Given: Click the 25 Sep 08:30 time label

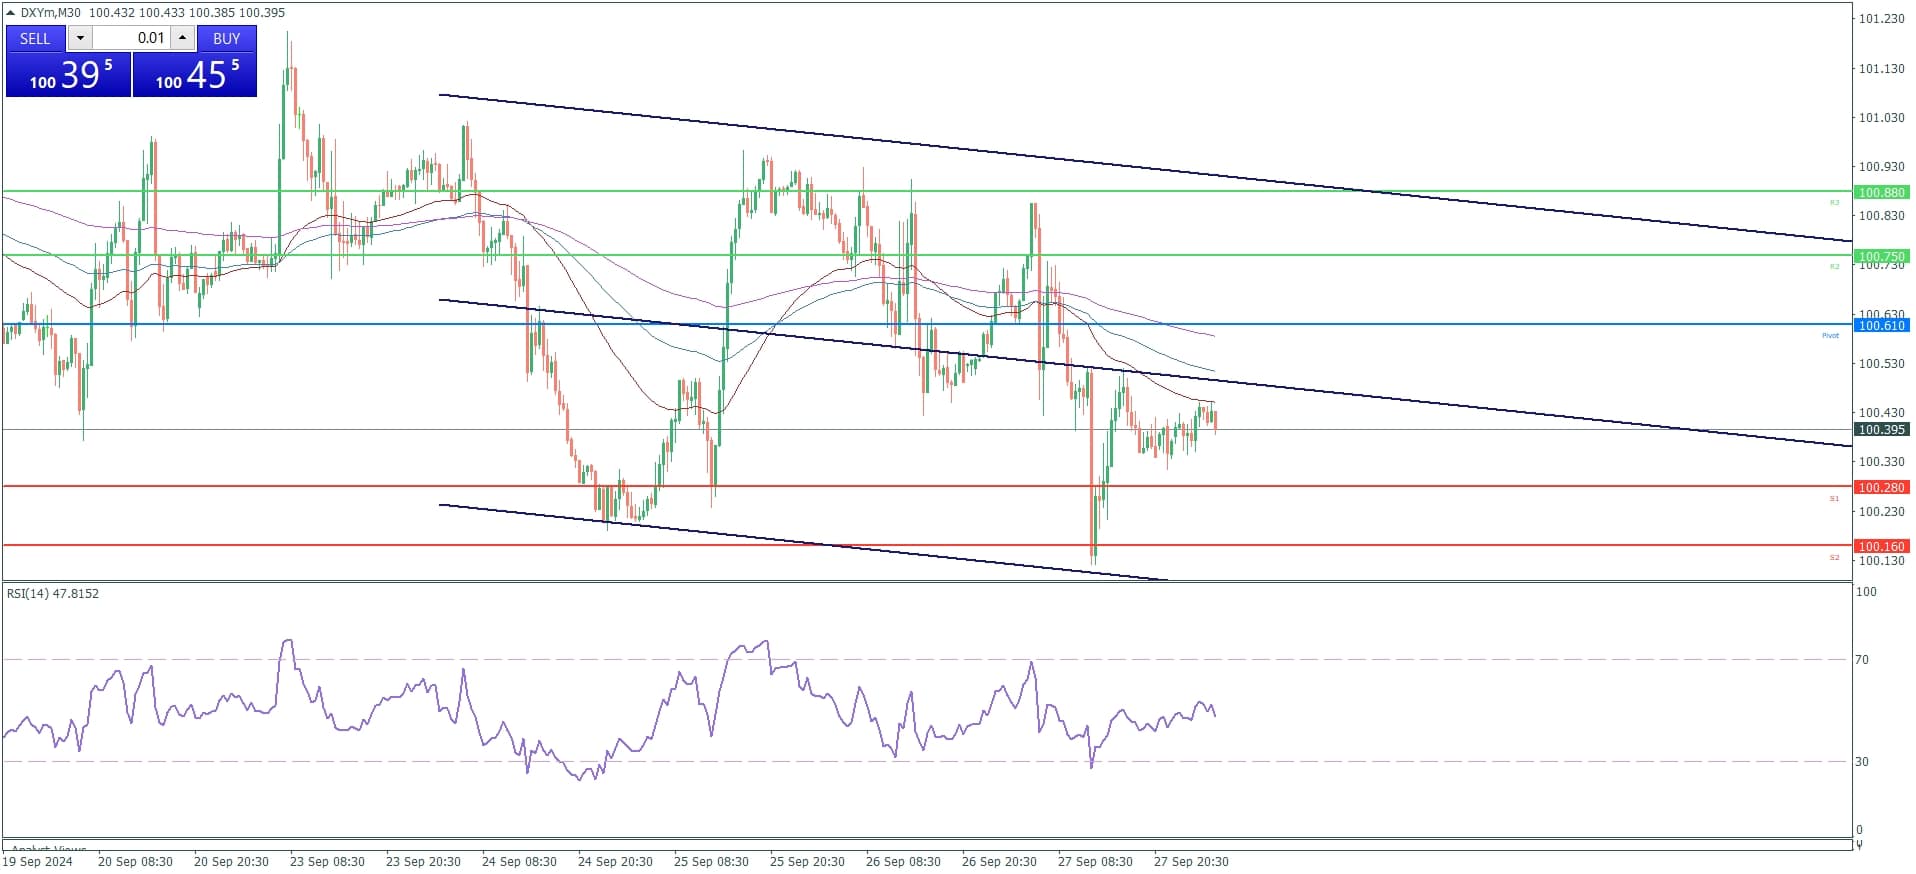Looking at the screenshot, I should tap(711, 861).
